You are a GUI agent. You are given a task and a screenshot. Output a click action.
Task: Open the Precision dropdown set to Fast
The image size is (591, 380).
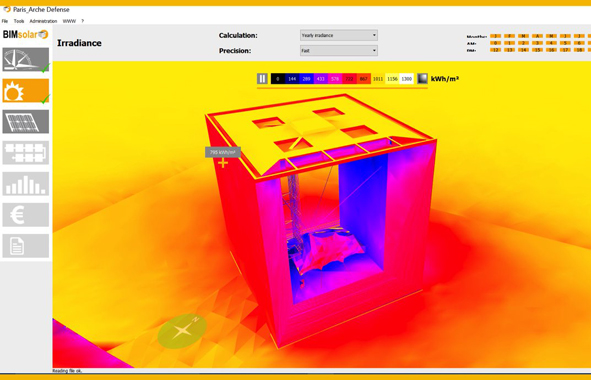tap(339, 51)
